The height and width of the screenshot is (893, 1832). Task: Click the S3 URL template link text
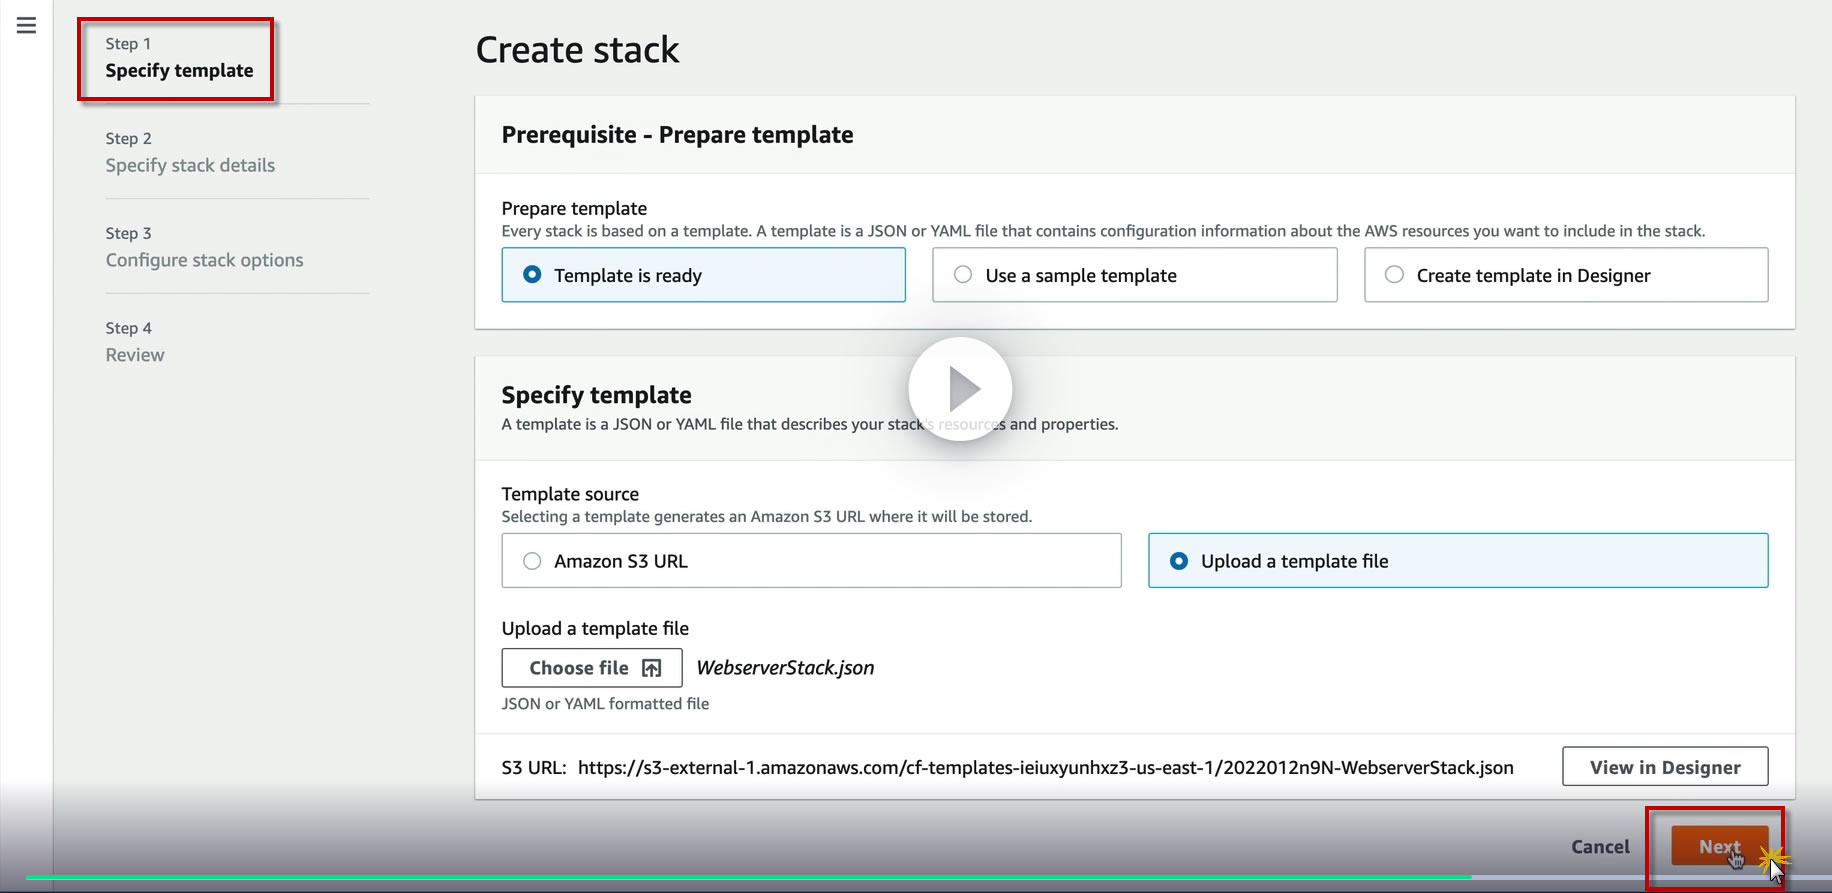(x=1045, y=768)
